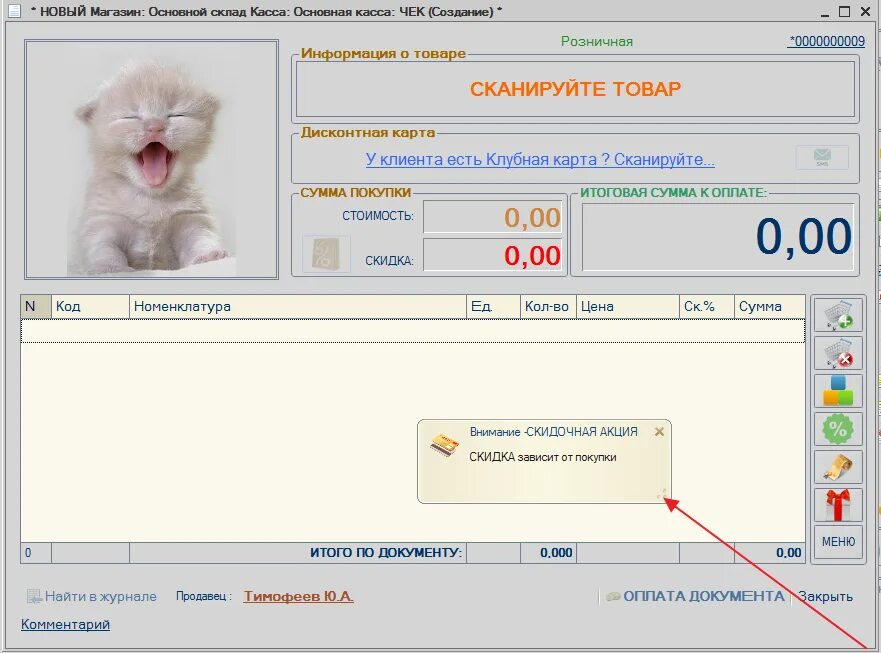Click the СКИДКА value field

tap(493, 255)
